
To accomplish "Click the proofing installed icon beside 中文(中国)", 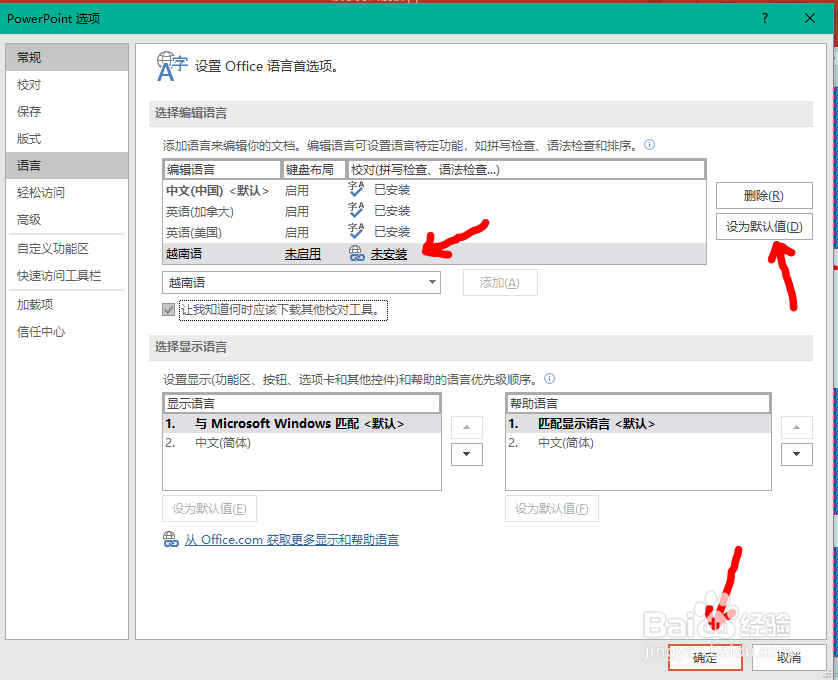I will pos(356,189).
